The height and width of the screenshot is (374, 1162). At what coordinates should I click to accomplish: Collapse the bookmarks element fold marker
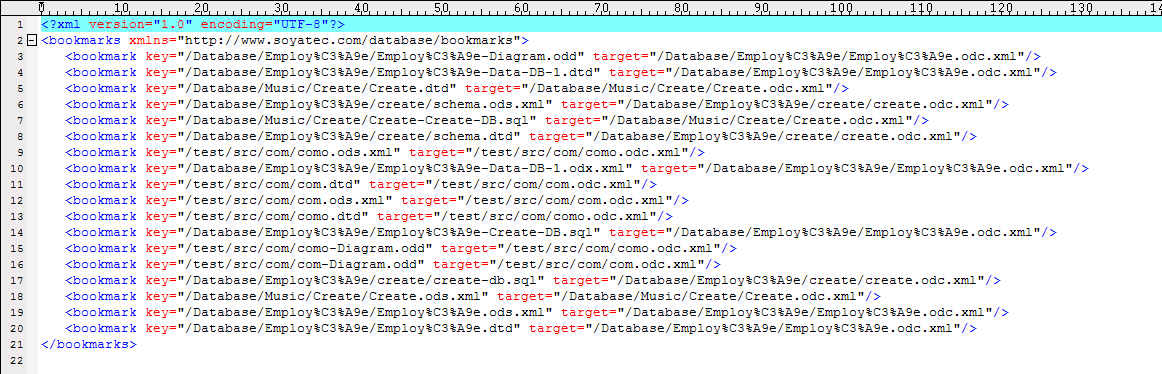click(30, 40)
